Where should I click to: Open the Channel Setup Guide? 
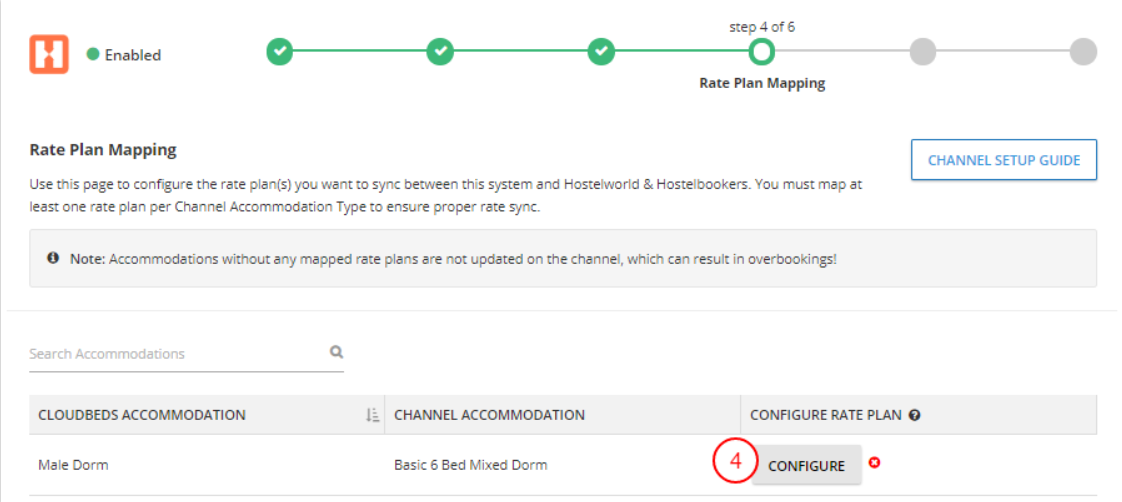coord(1003,160)
